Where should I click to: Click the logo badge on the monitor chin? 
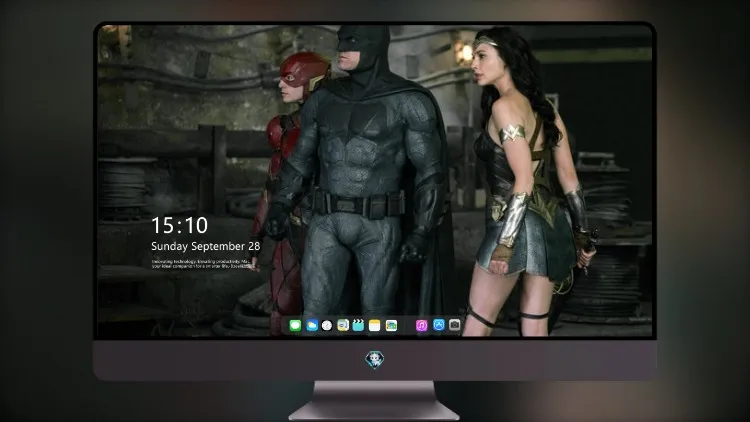click(375, 360)
